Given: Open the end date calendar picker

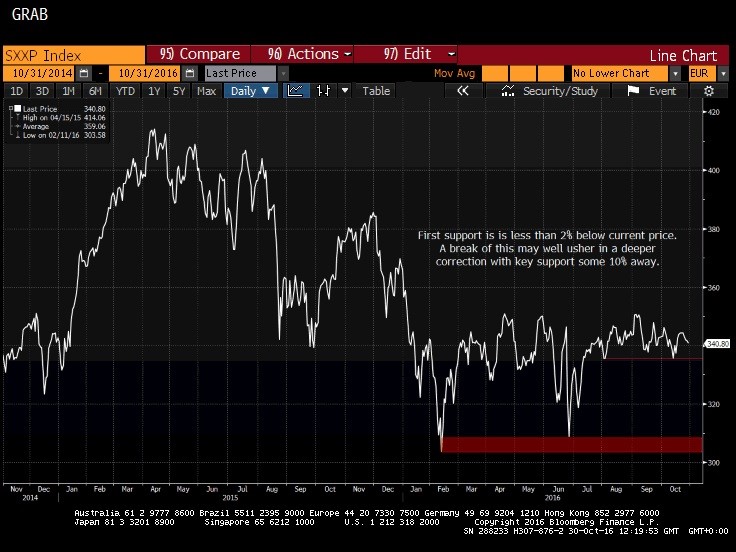Looking at the screenshot, I should click(x=189, y=73).
